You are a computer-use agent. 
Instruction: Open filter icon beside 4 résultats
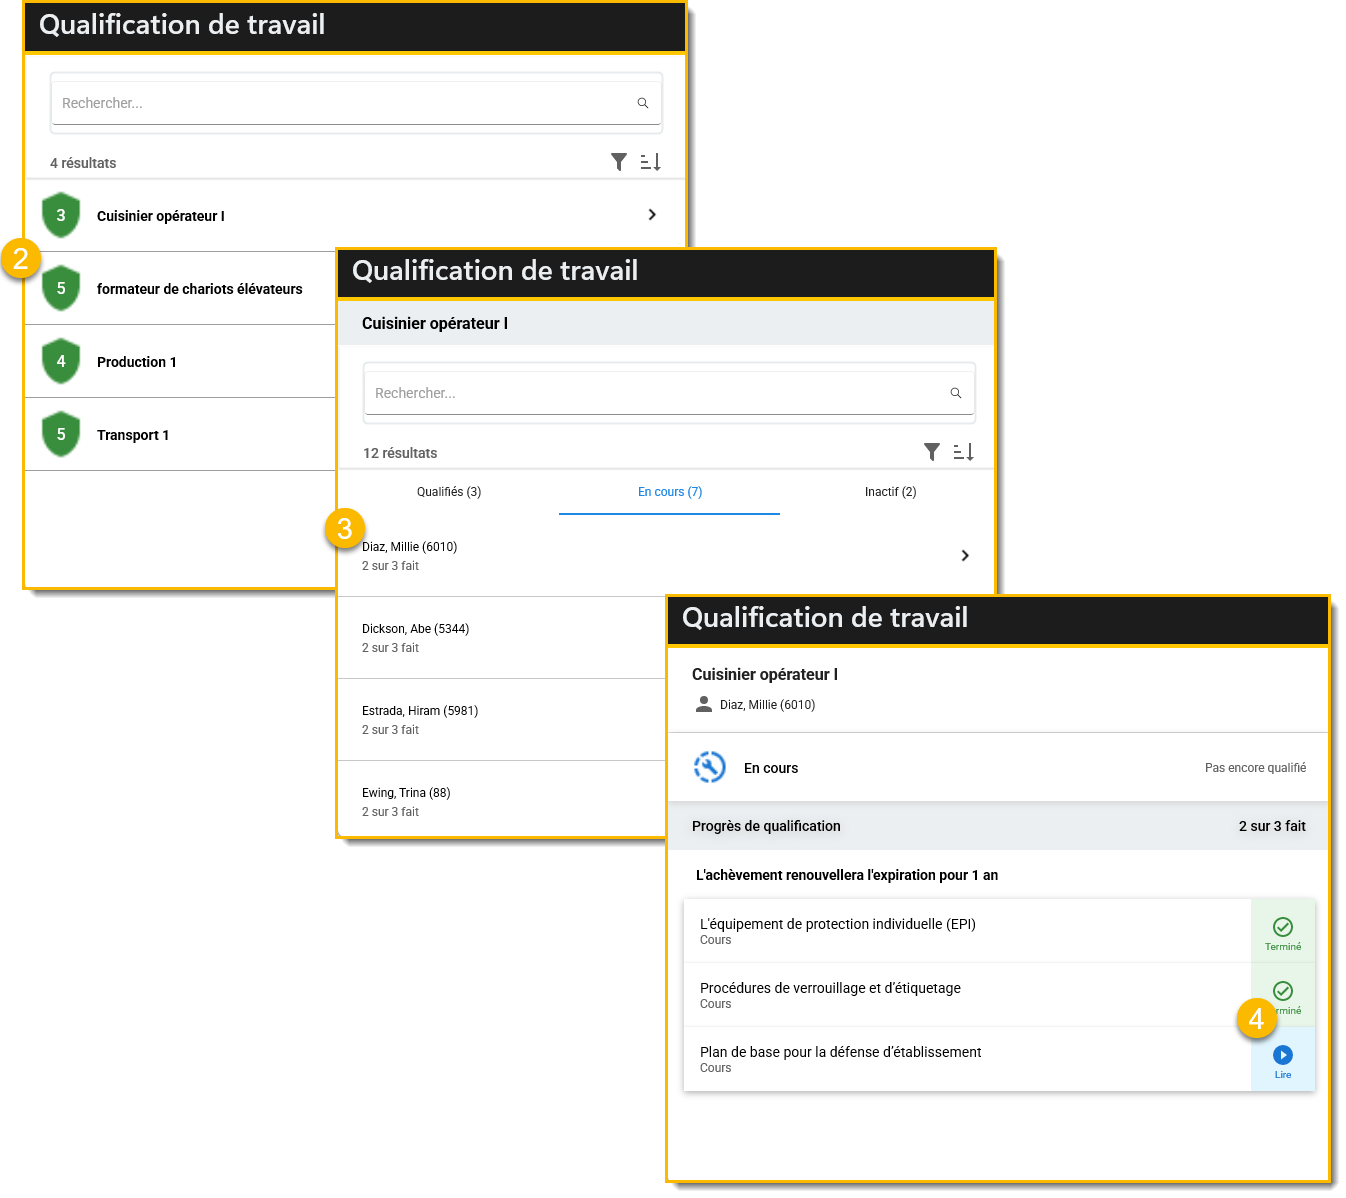pos(619,162)
